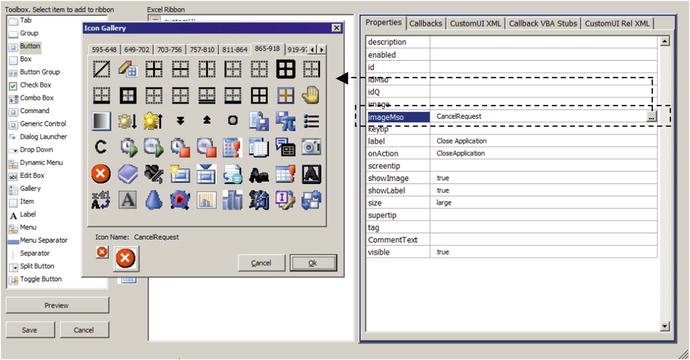Click the scroll-down arrow of properties panel
690x360 pixels.
pyautogui.click(x=665, y=327)
